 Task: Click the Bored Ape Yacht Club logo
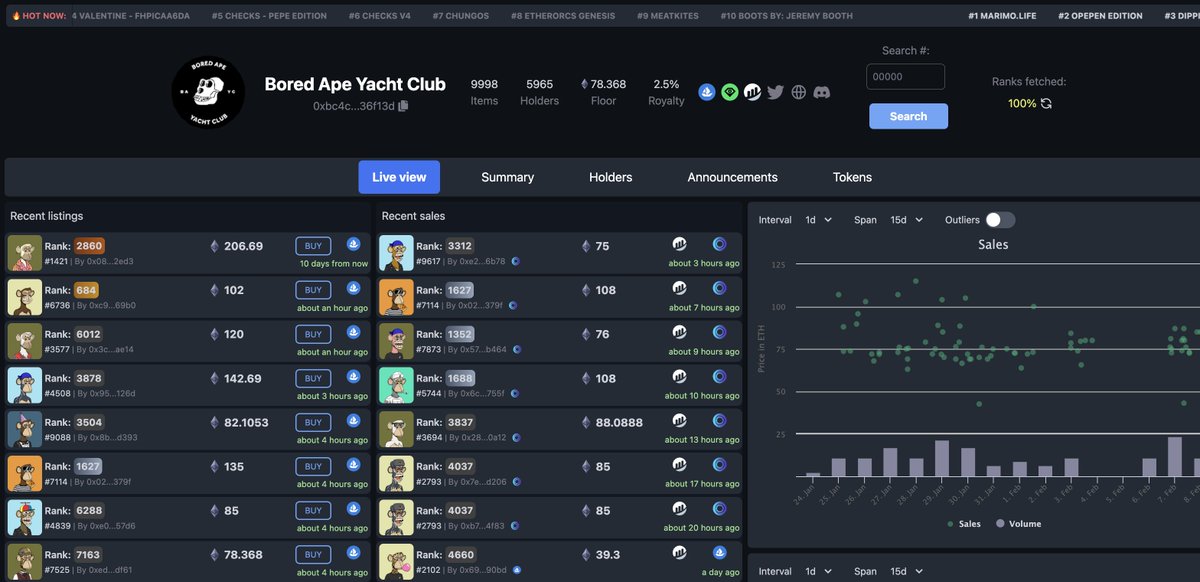click(x=208, y=92)
